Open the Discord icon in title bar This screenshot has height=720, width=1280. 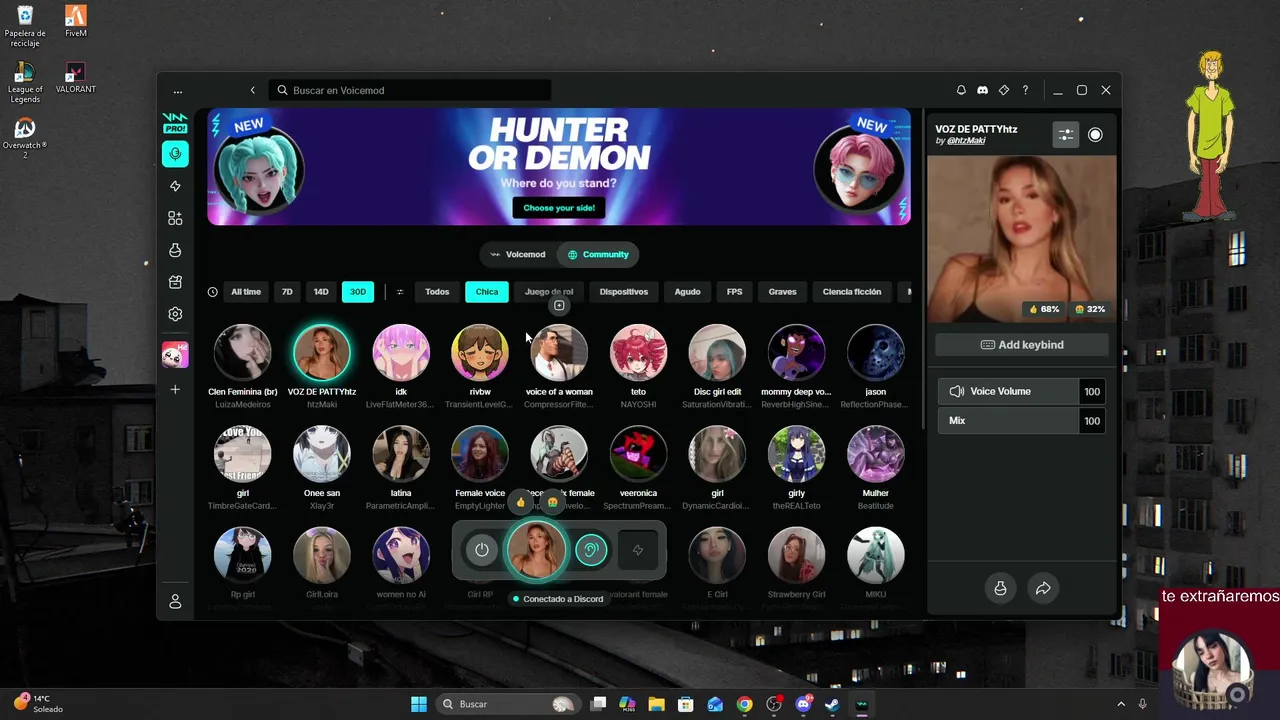tap(982, 90)
